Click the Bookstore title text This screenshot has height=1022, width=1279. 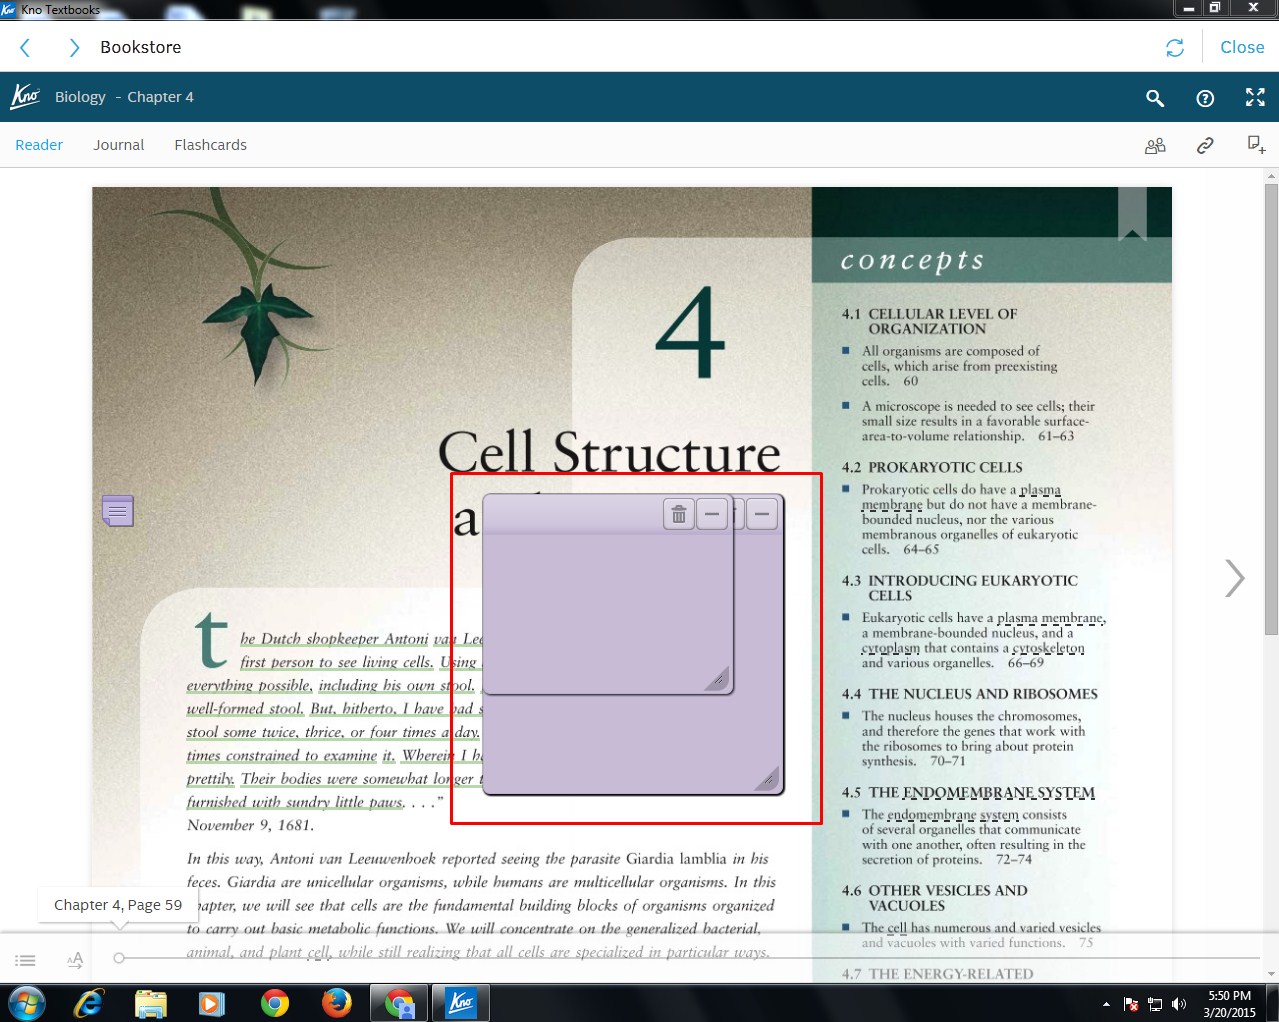(141, 47)
